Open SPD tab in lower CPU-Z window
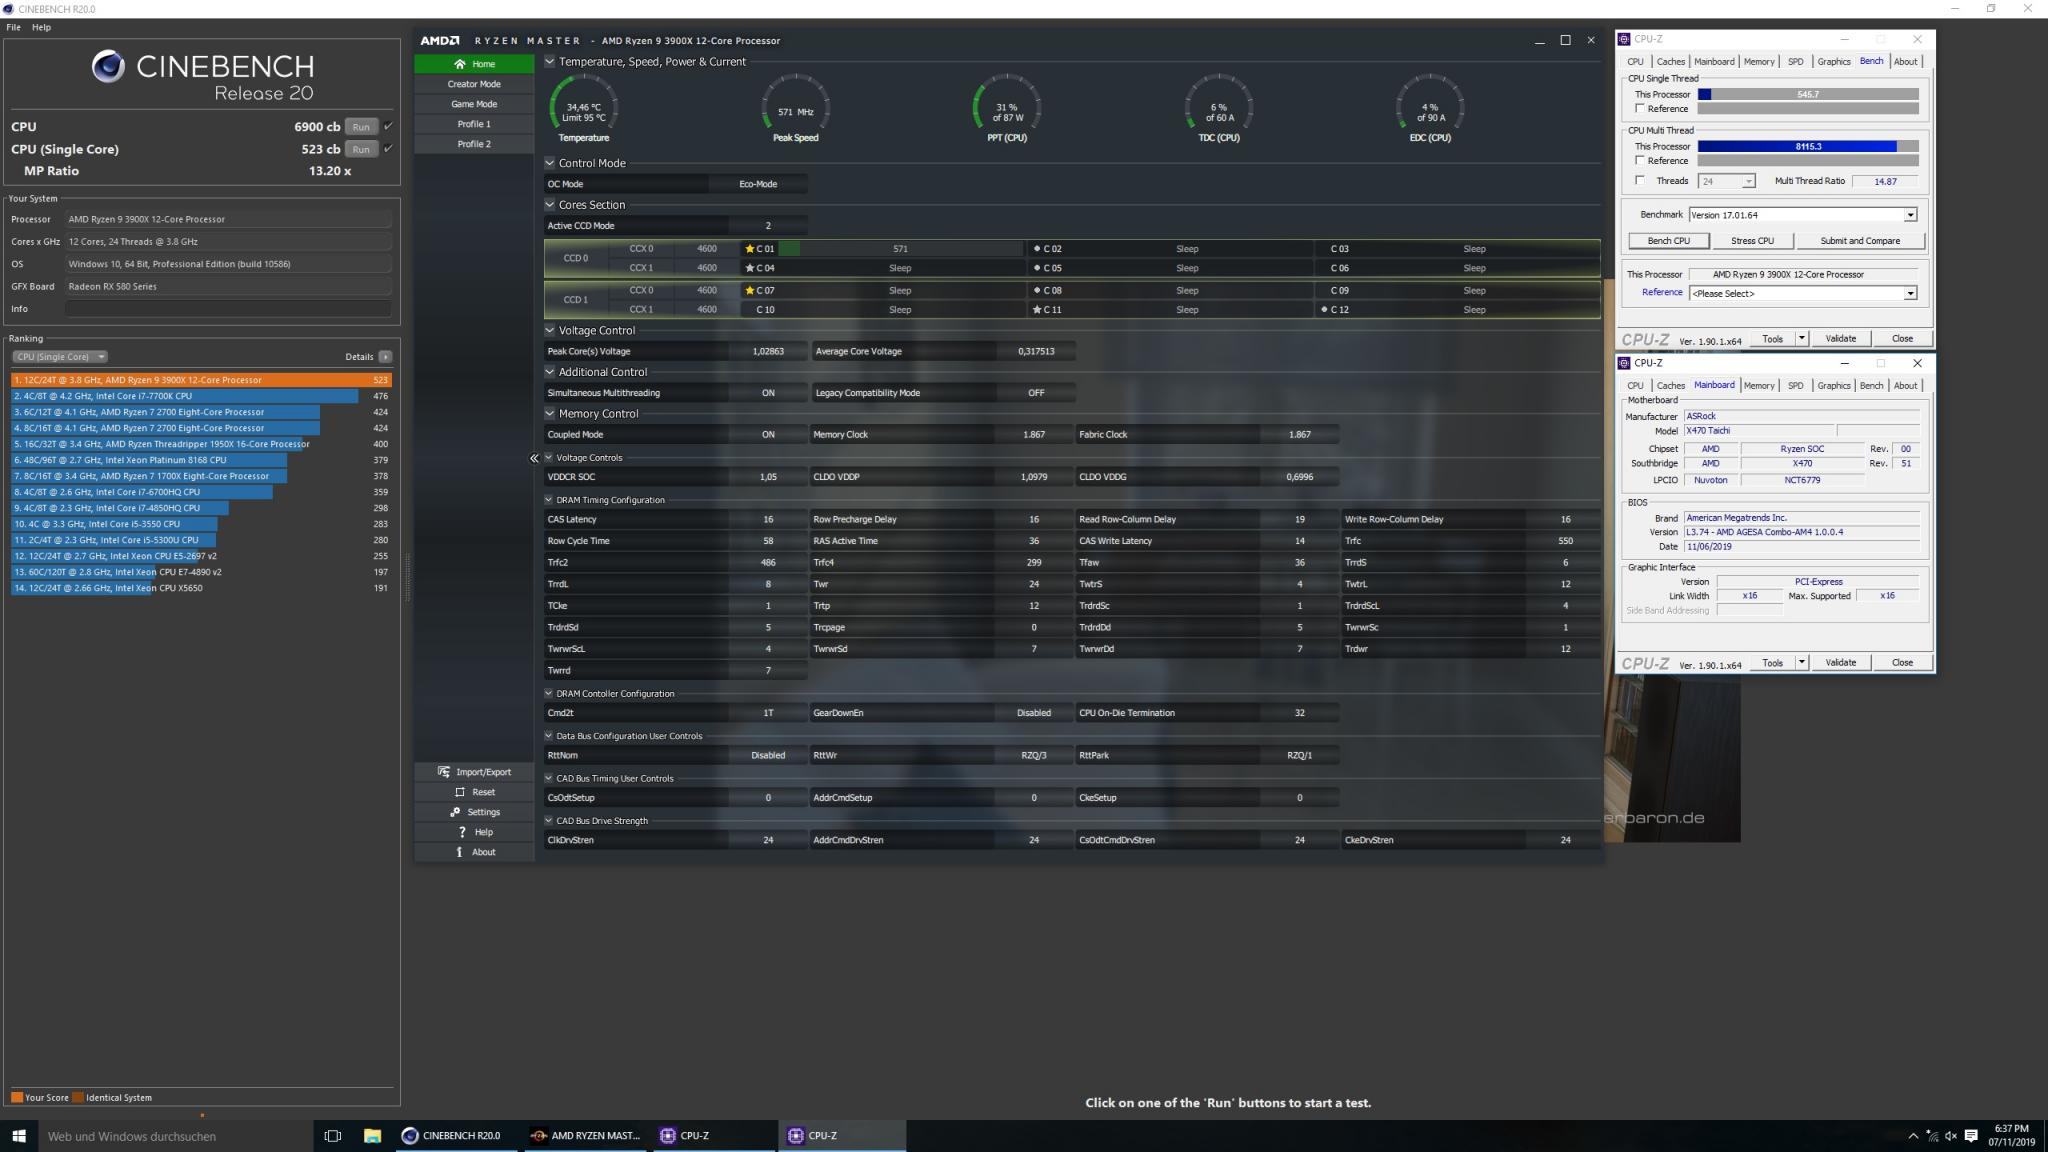 (x=1796, y=386)
